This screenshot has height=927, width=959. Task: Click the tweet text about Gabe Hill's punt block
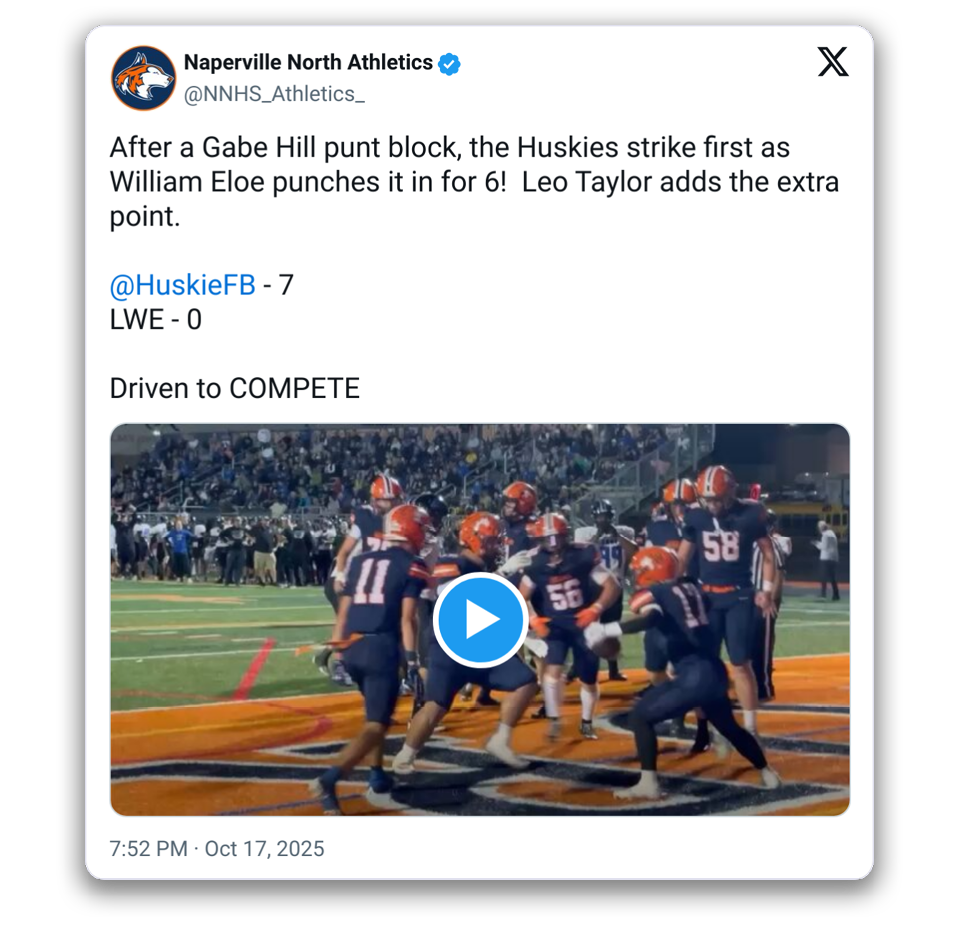[450, 148]
